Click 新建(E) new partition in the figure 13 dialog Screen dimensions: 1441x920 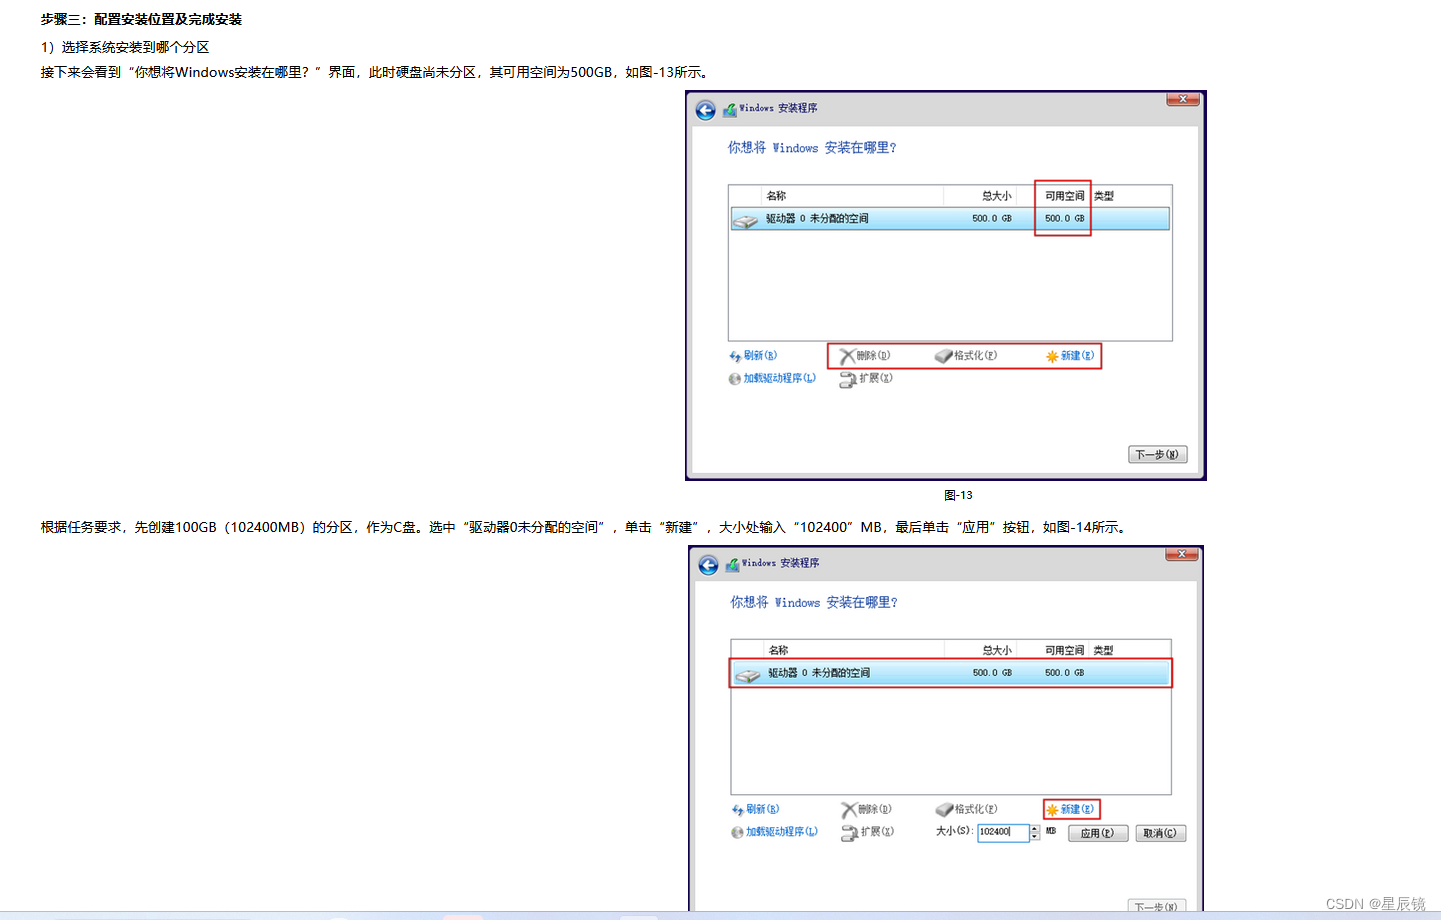pos(1070,356)
